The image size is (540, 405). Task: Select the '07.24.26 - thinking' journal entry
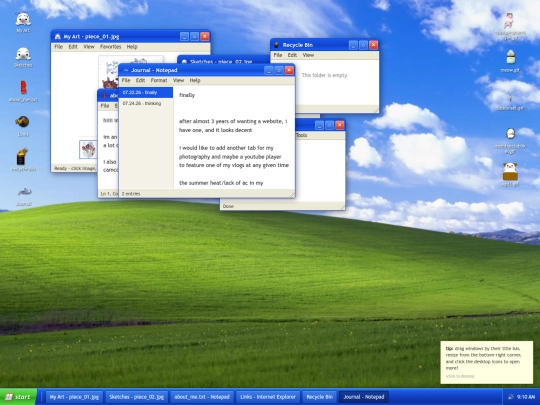coord(146,103)
